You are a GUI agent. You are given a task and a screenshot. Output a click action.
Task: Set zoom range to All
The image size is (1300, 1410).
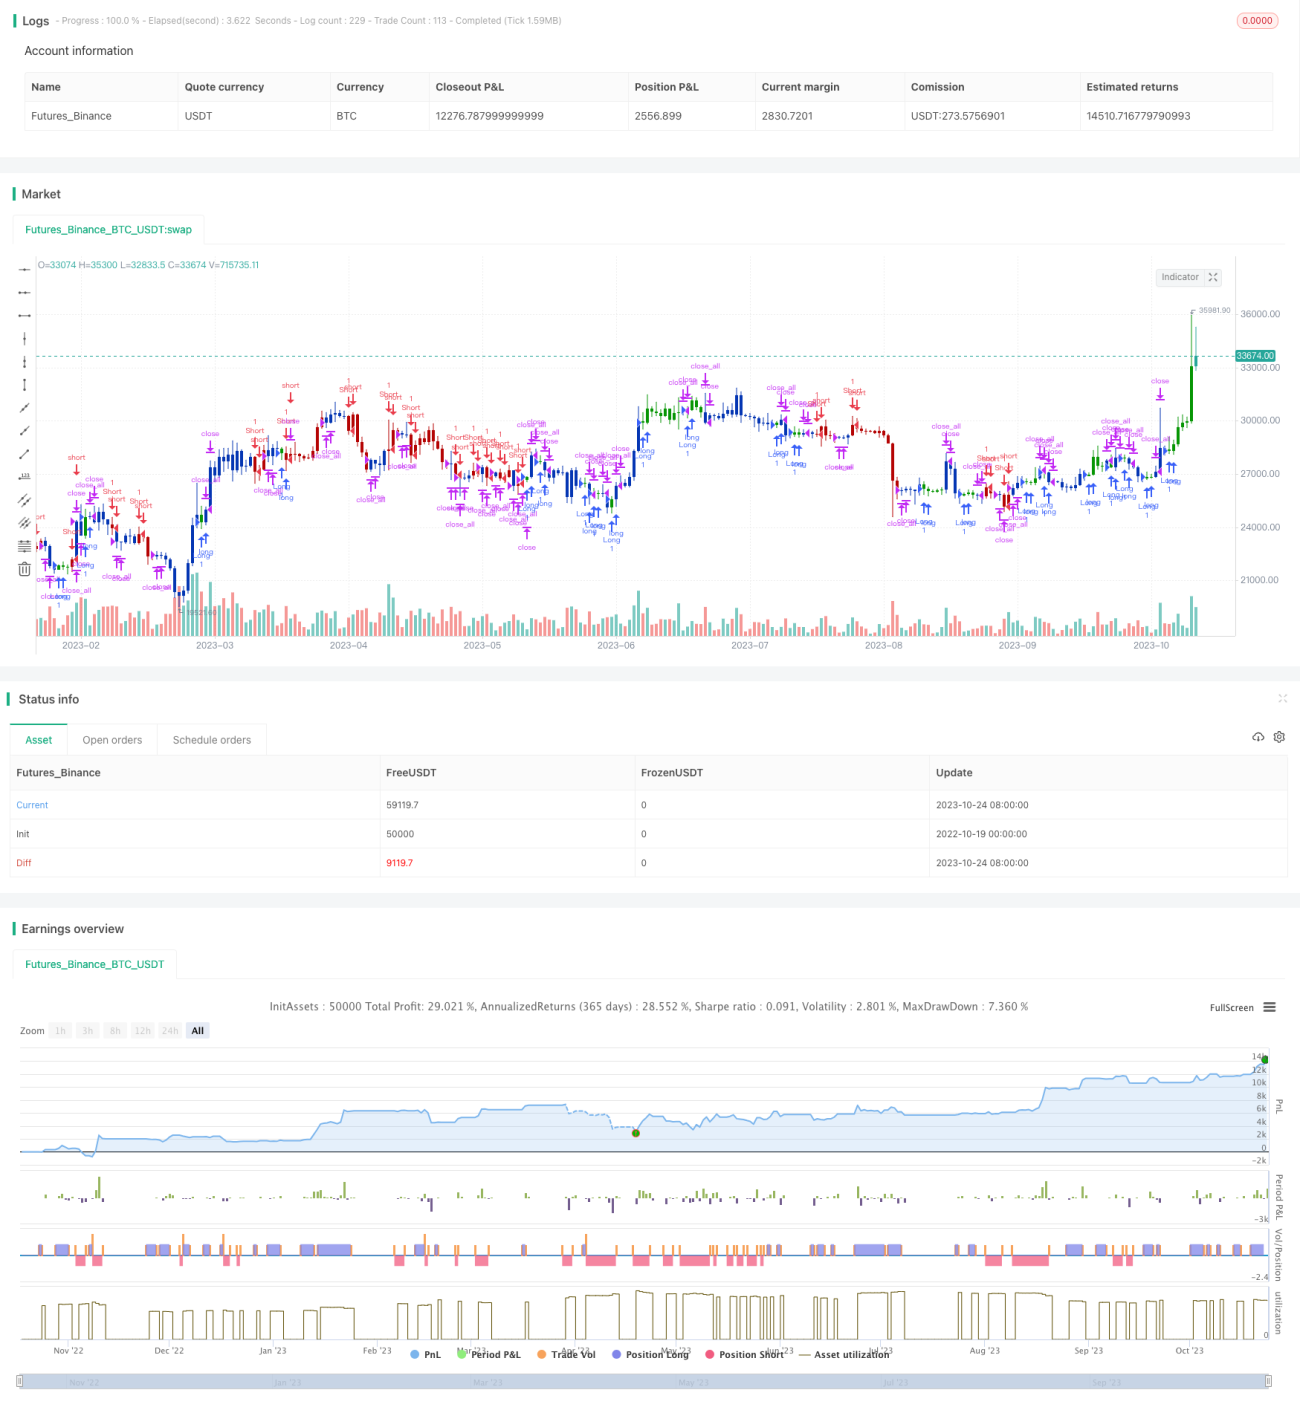pos(198,1031)
